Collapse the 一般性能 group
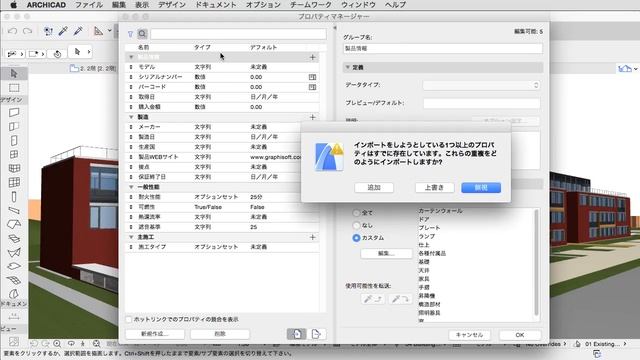Screen dimensions: 640x360 [x=131, y=187]
